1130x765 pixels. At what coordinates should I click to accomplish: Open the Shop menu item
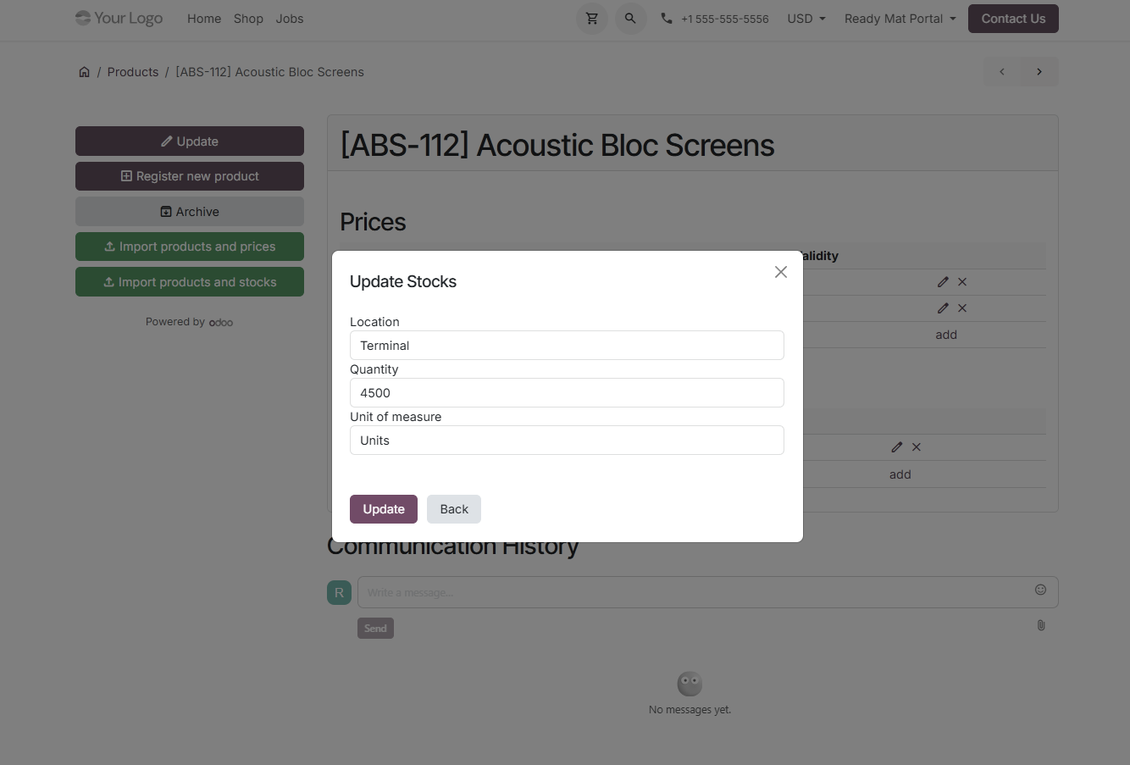[248, 19]
